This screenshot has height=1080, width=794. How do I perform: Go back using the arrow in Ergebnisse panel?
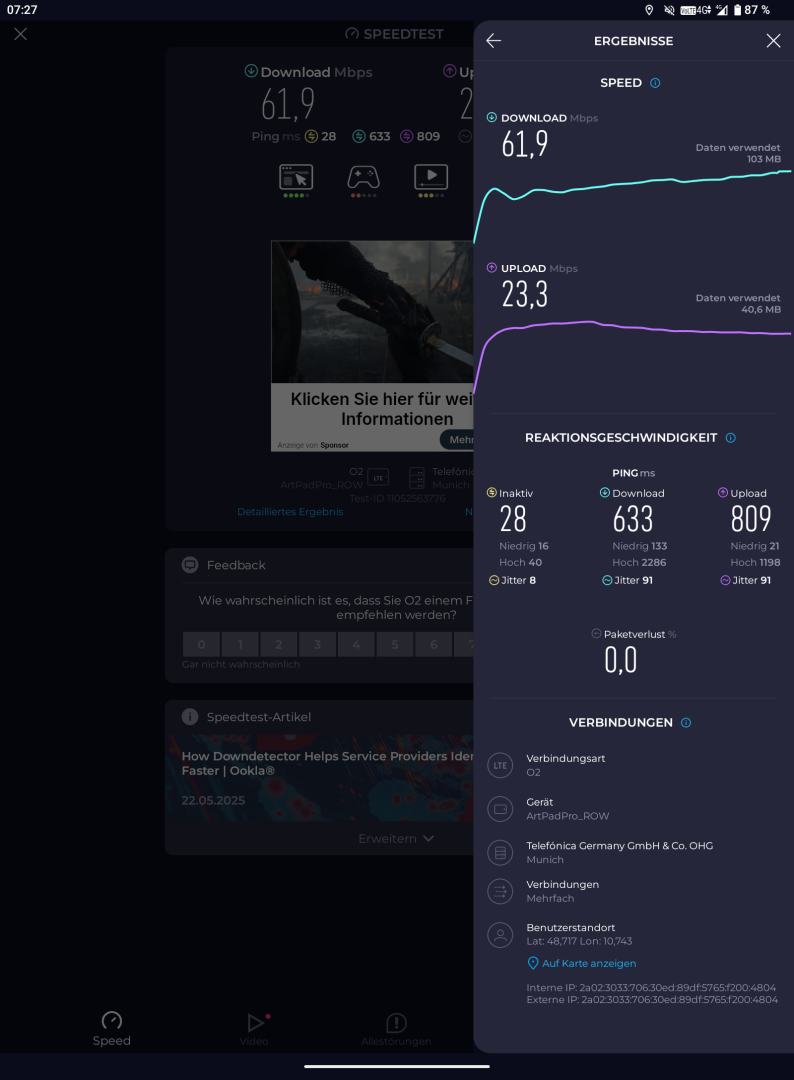click(494, 41)
